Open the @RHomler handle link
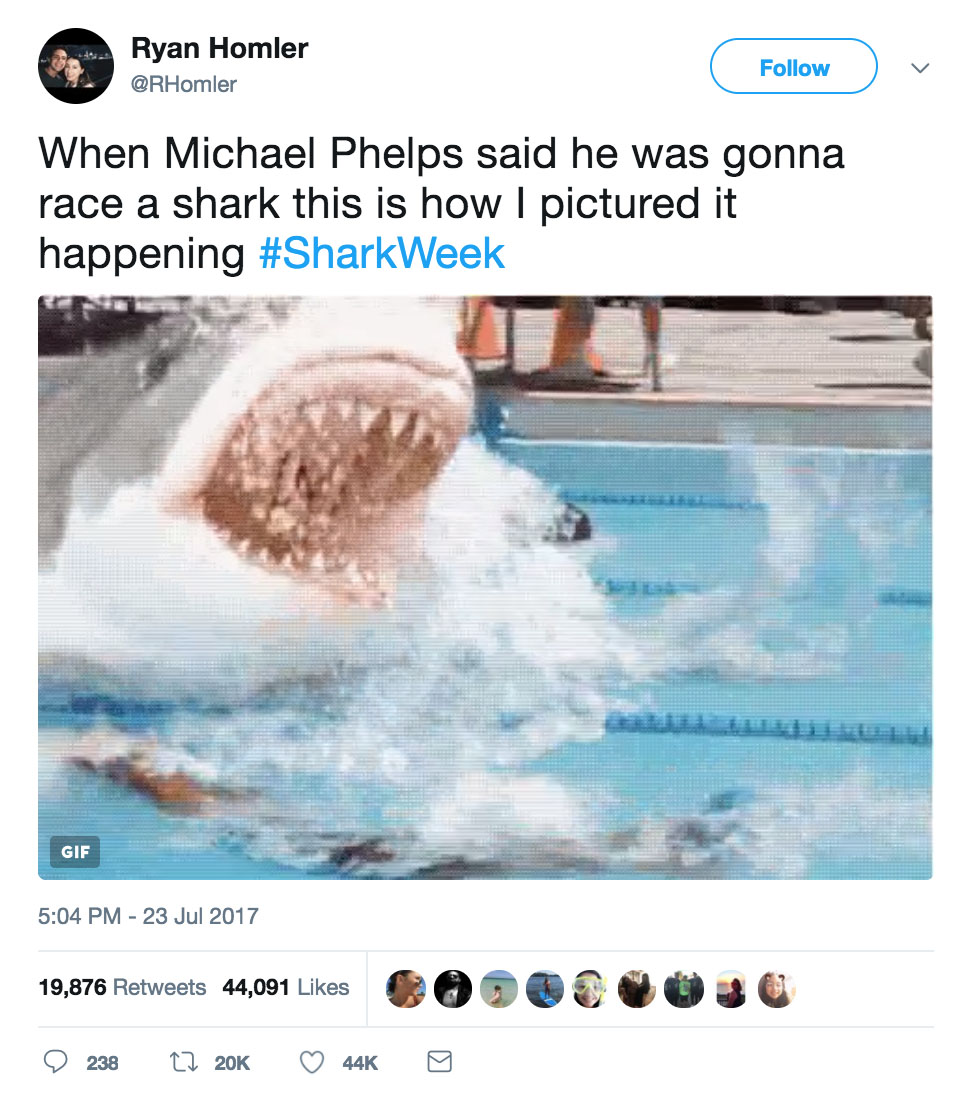The width and height of the screenshot is (978, 1108). [x=184, y=85]
